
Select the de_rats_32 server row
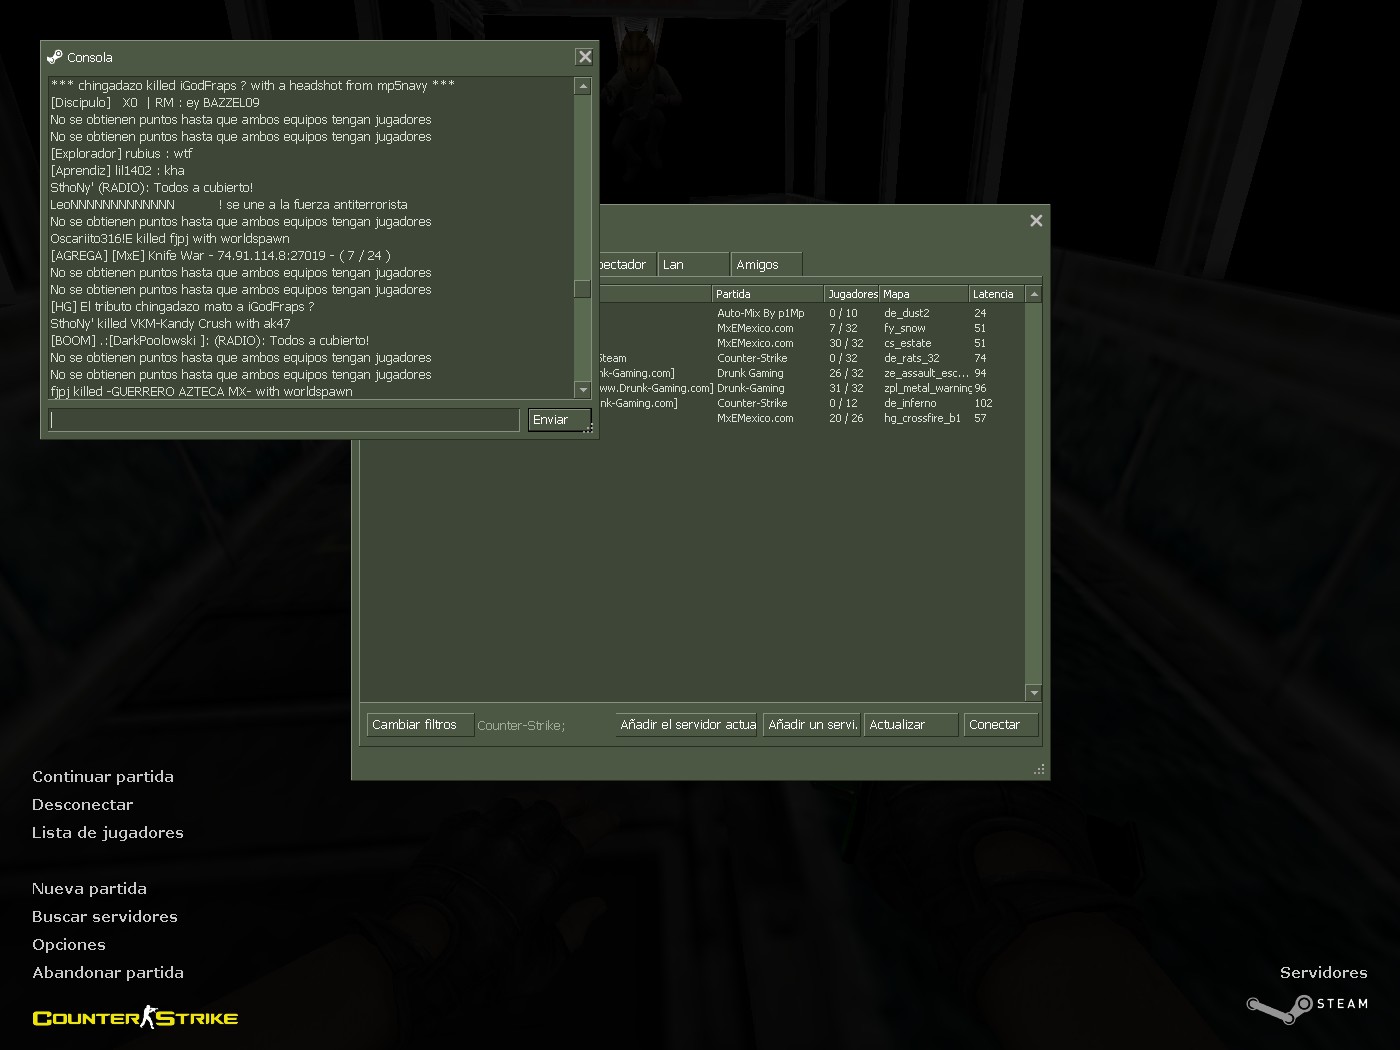[812, 358]
